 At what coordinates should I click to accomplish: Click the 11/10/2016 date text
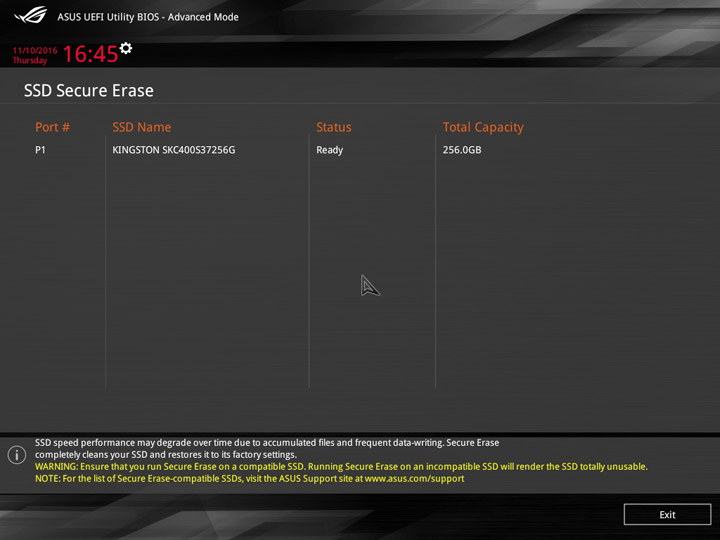[35, 51]
